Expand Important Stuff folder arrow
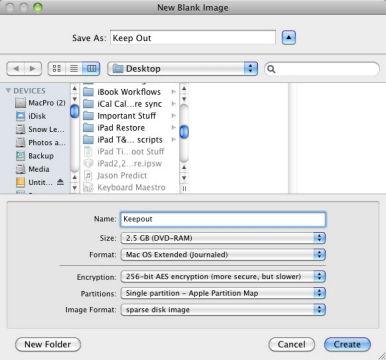386x360 pixels. click(173, 115)
